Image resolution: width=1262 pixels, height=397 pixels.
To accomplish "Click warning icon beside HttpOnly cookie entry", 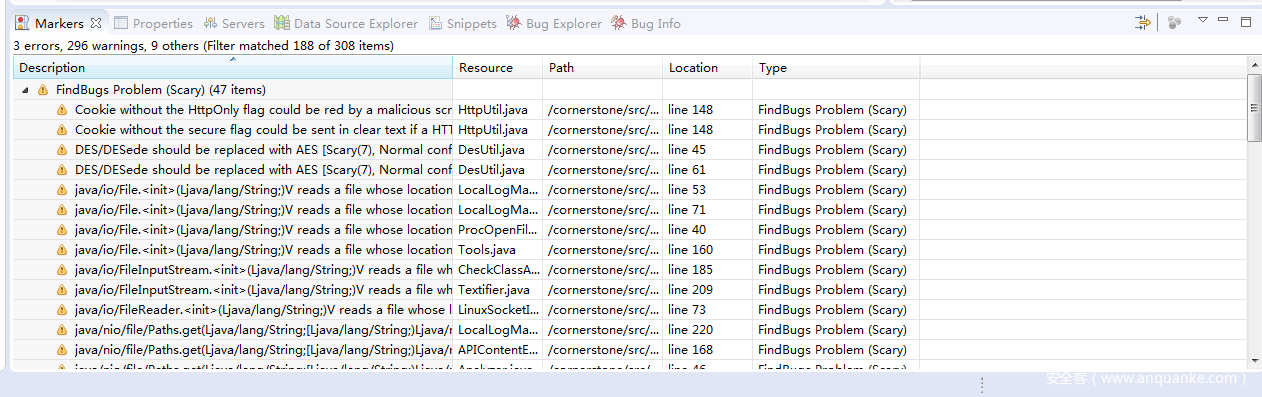I will (x=62, y=110).
